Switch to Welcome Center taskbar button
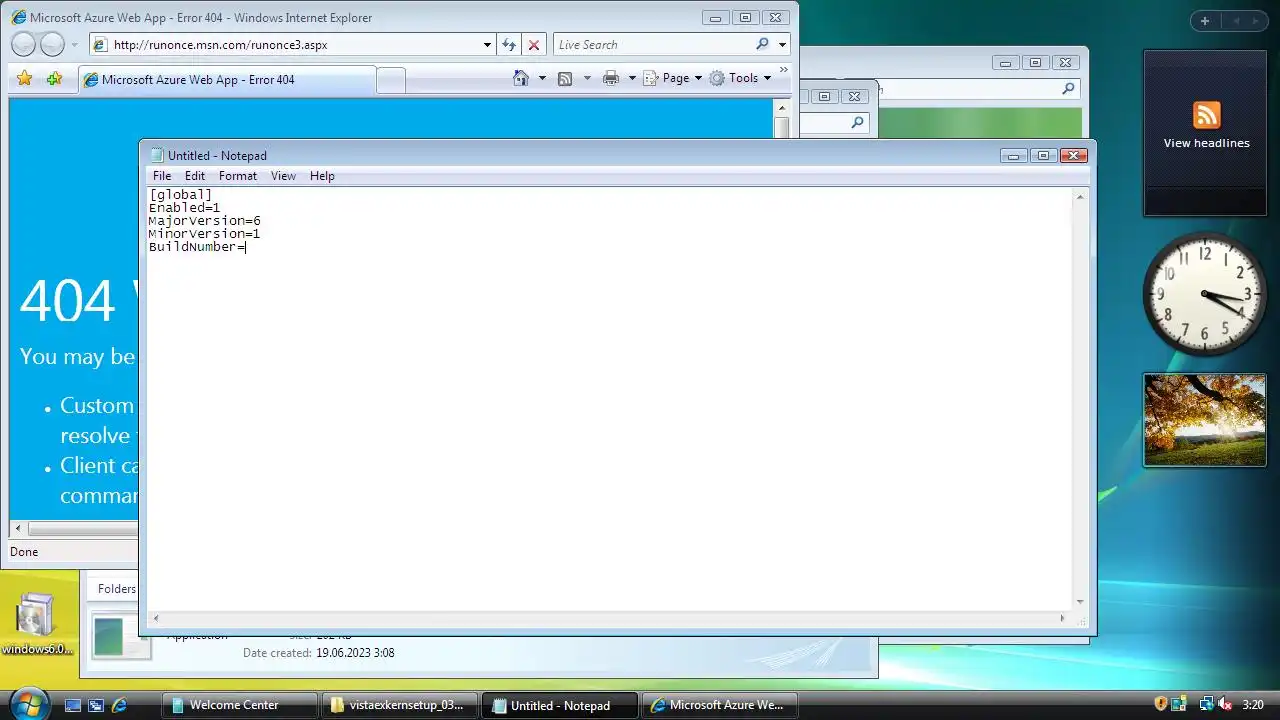 (x=239, y=705)
